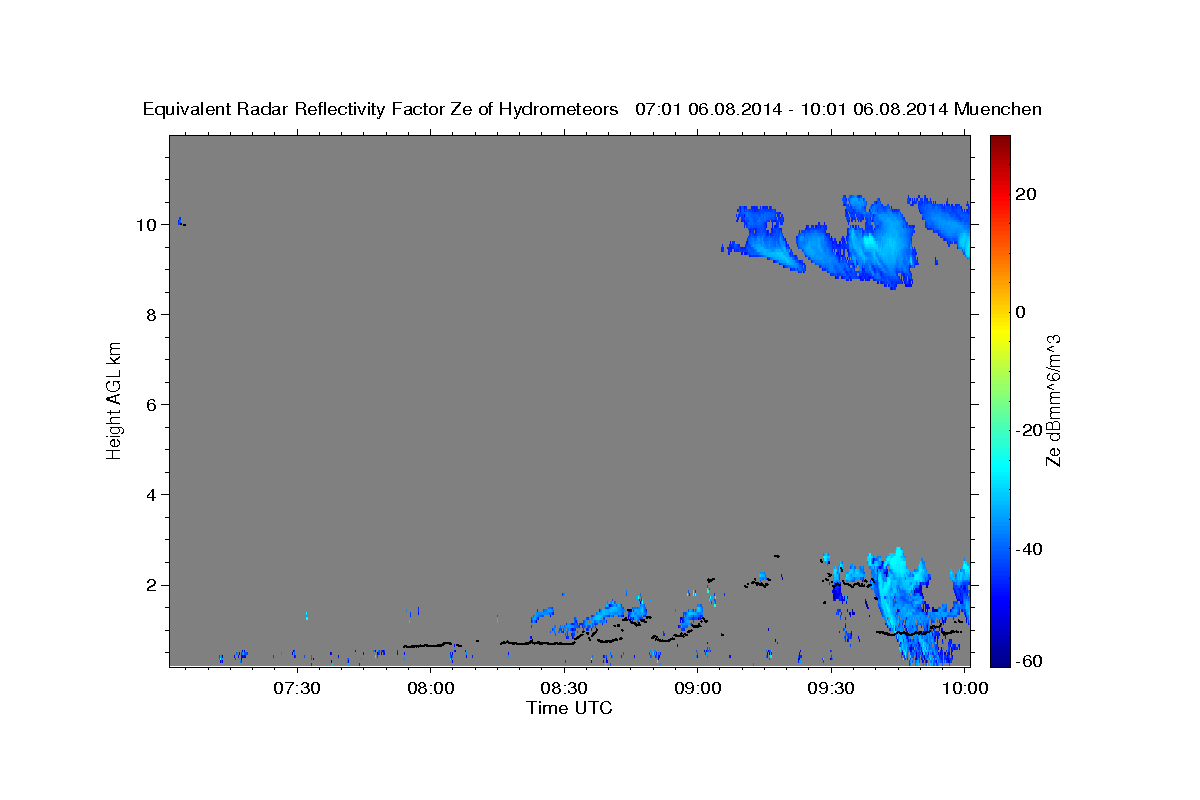This screenshot has height=800, width=1200.
Task: Click the '09:00' time axis label
Action: coord(698,689)
